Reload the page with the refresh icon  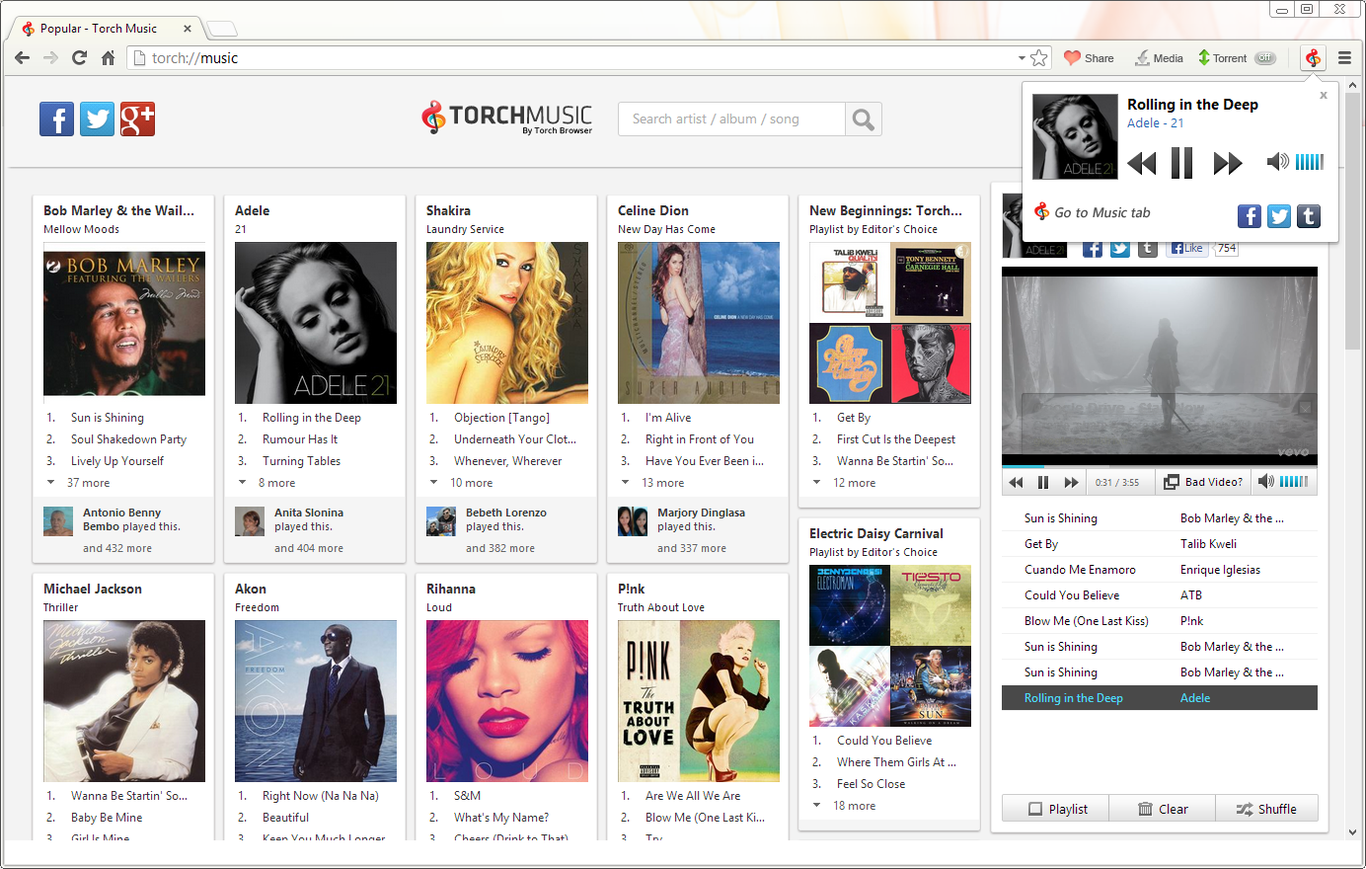click(79, 58)
